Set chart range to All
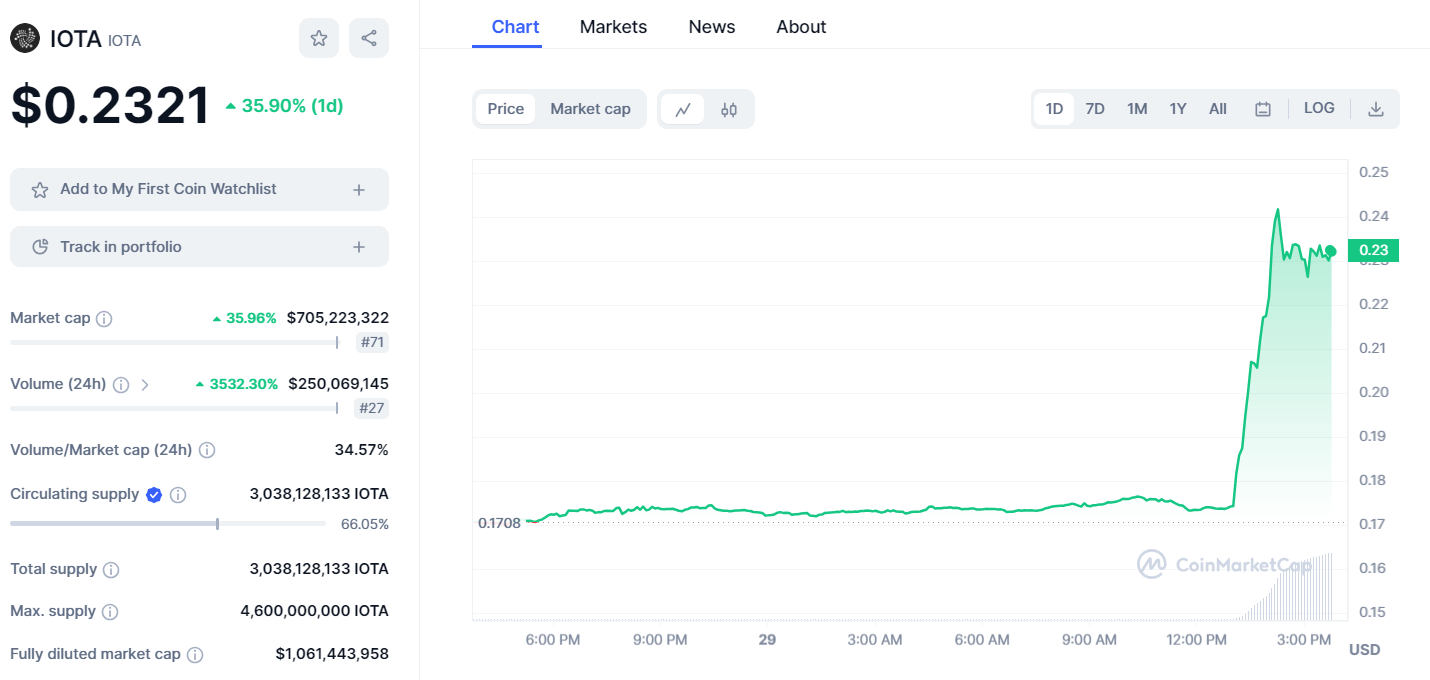The height and width of the screenshot is (680, 1430). point(1218,109)
